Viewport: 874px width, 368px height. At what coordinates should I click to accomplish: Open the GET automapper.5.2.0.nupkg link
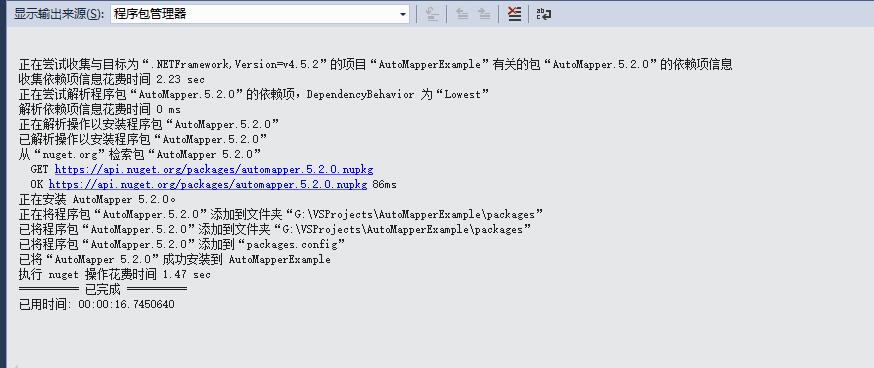click(x=213, y=169)
